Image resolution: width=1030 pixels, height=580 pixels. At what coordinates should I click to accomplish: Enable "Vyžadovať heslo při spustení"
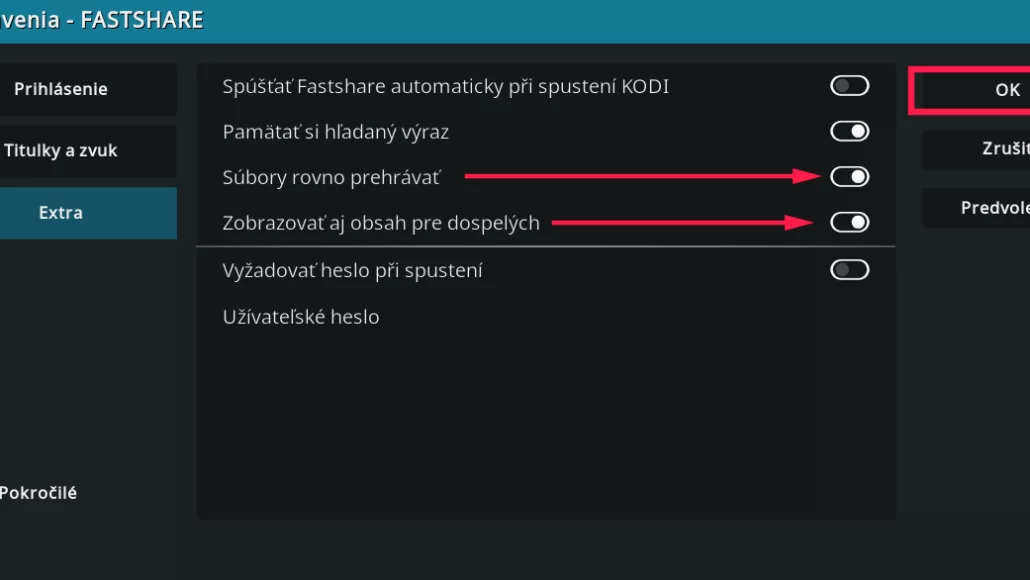(x=848, y=269)
